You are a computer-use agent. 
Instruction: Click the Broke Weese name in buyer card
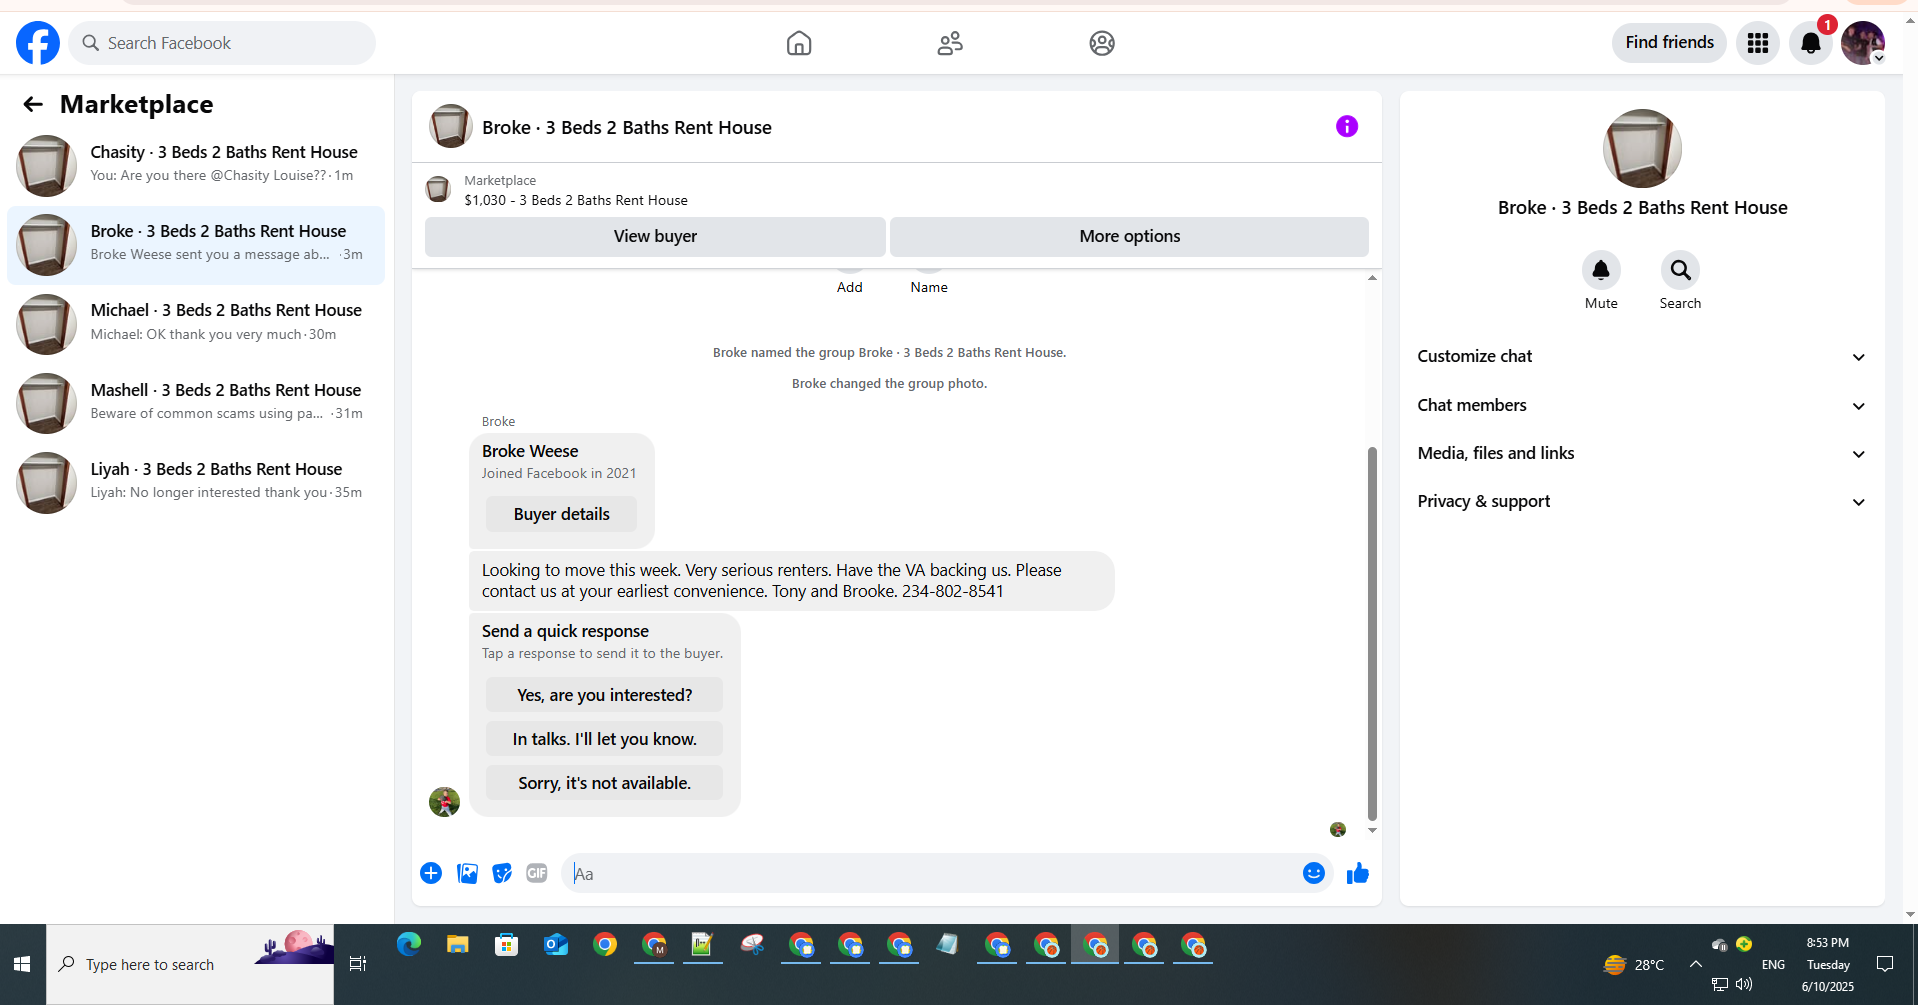(x=530, y=451)
